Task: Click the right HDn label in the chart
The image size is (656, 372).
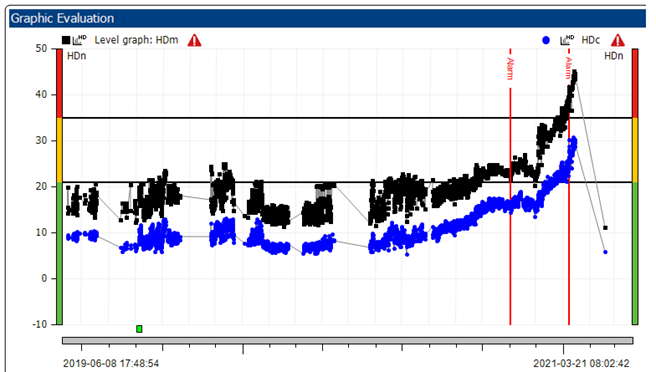Action: [x=613, y=56]
